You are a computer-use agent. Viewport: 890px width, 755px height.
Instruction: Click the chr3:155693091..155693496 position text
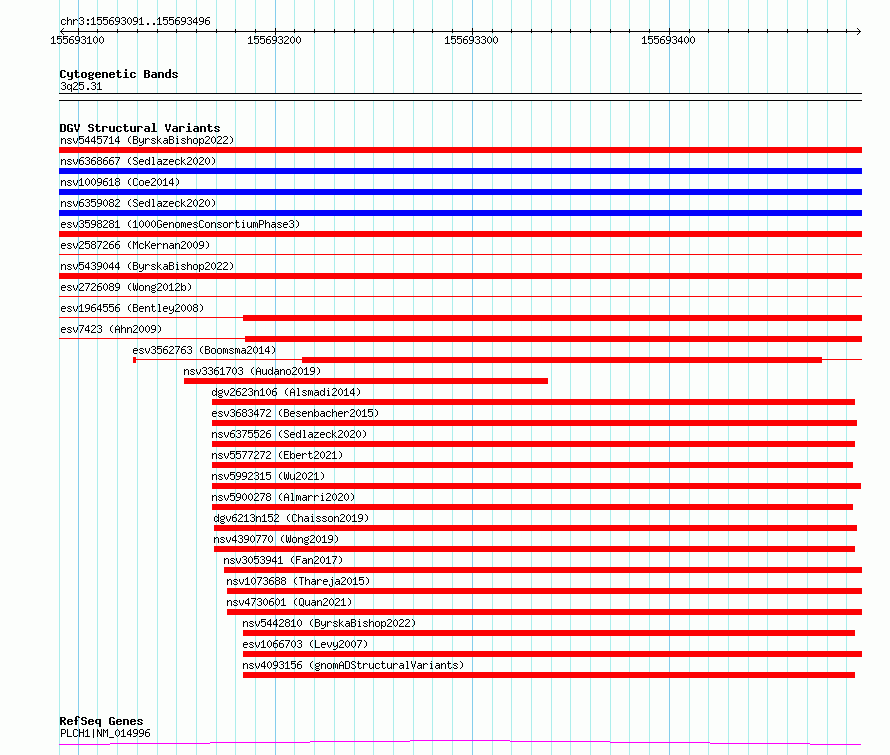click(x=135, y=21)
